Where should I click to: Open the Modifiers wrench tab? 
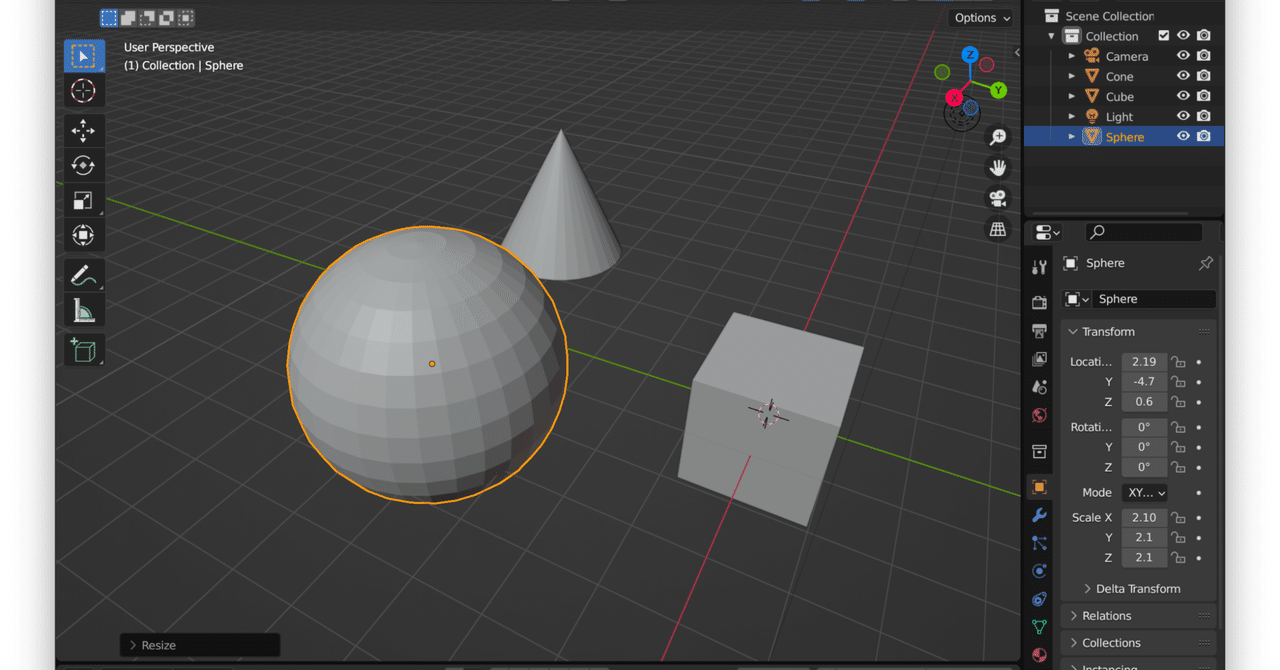click(1039, 515)
